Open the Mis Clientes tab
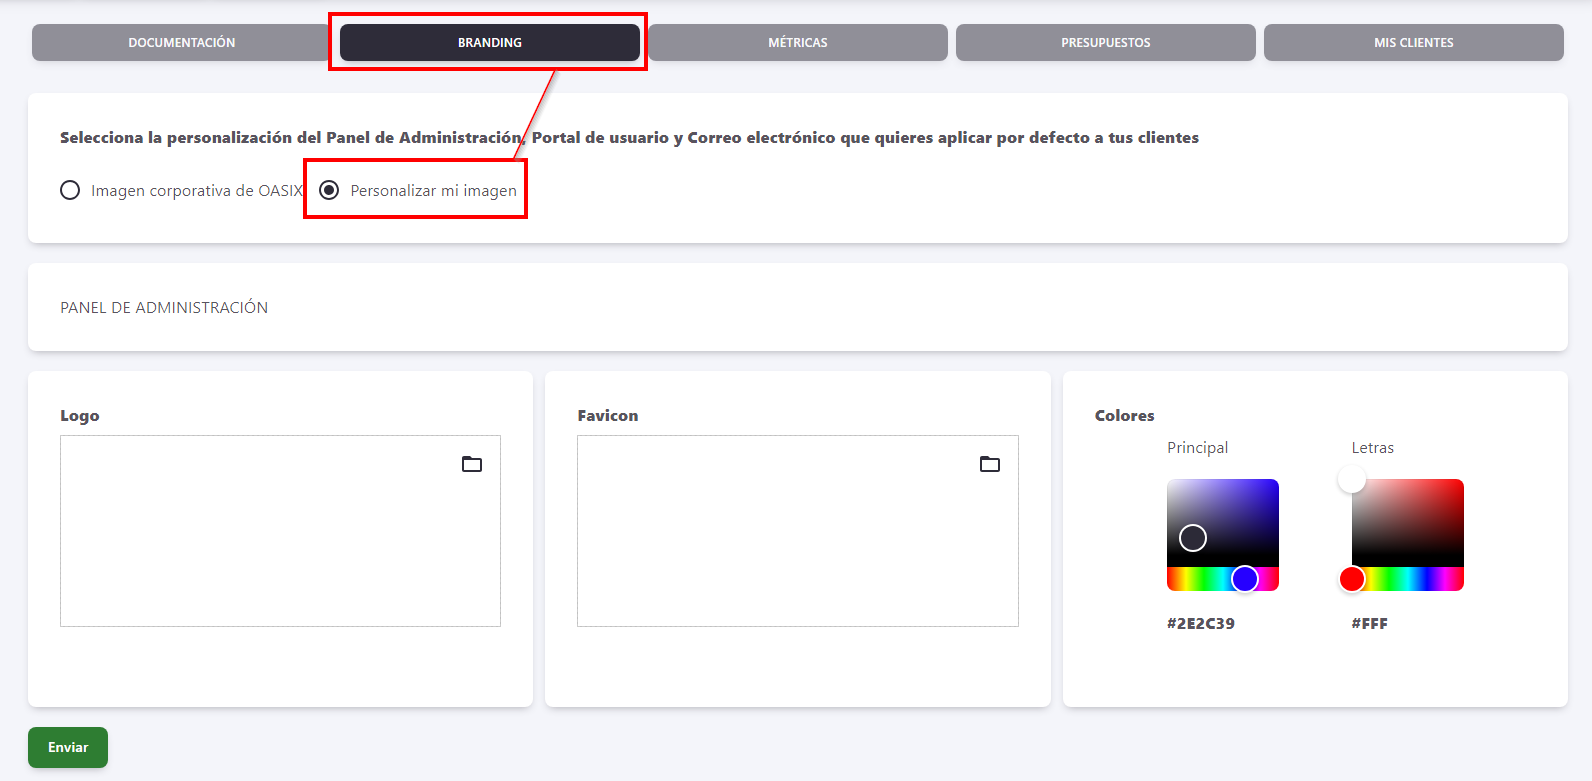The width and height of the screenshot is (1592, 781). 1413,43
